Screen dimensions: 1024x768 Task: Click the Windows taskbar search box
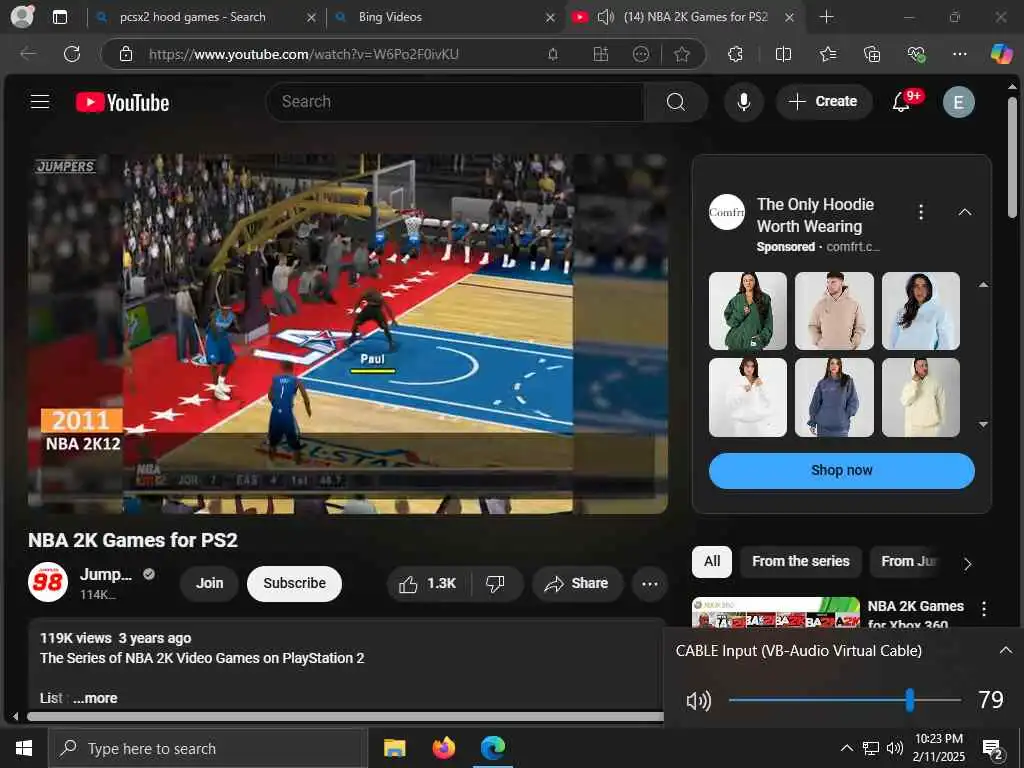coord(207,748)
